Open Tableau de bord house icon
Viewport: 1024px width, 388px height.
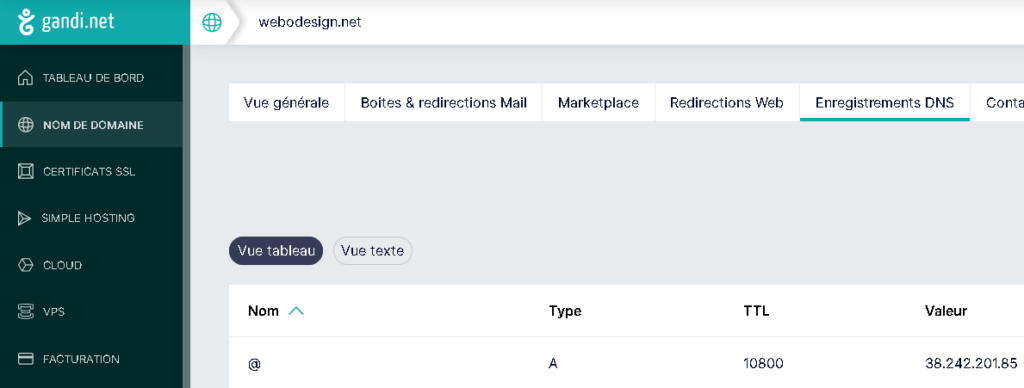coord(25,78)
